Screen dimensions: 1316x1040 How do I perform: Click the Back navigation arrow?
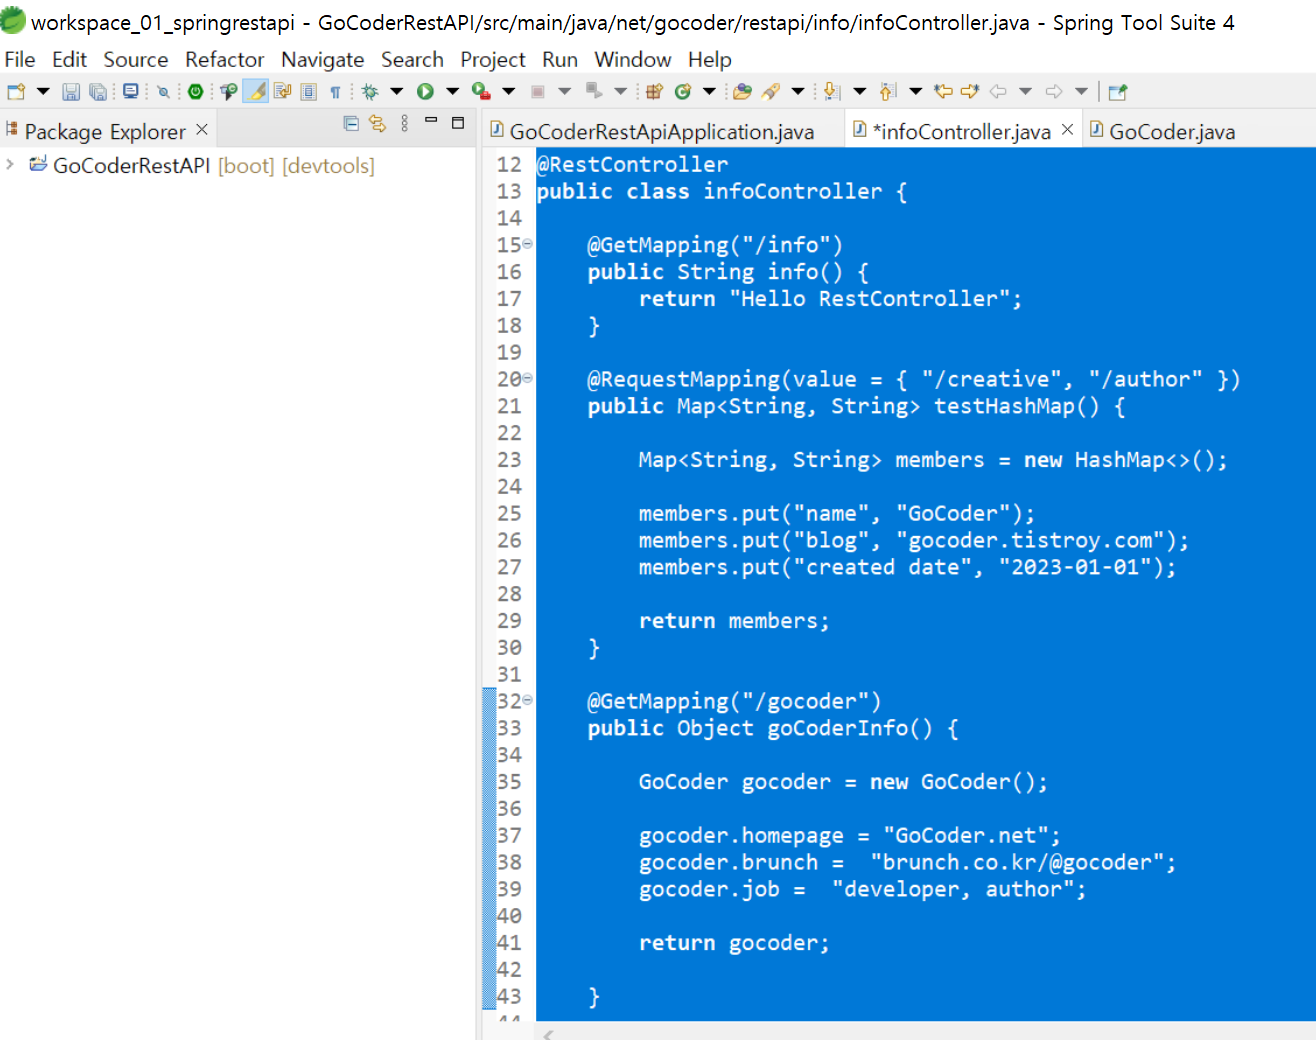pyautogui.click(x=998, y=92)
